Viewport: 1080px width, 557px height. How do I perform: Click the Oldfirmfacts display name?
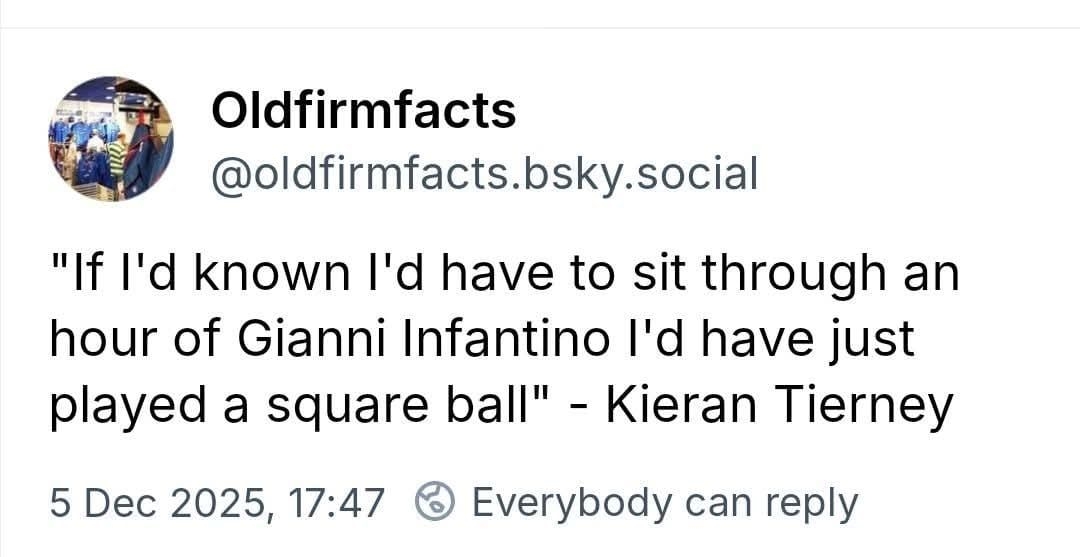pyautogui.click(x=363, y=110)
